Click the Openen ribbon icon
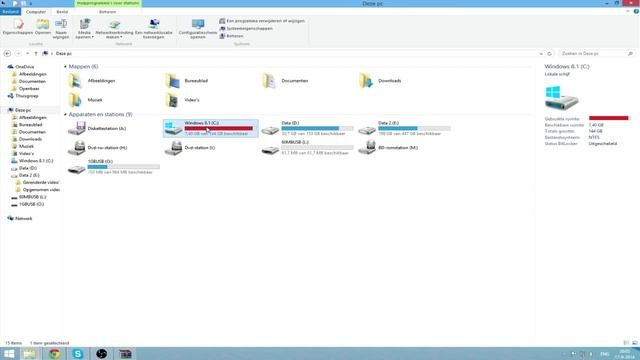Image resolution: width=640 pixels, height=360 pixels. (42, 27)
